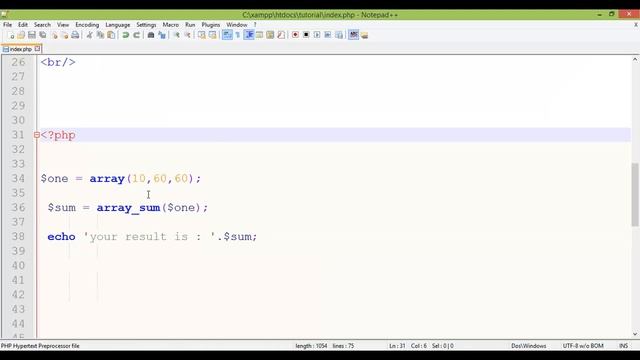Viewport: 640px width, 360px height.
Task: Click the save recorded macro icon
Action: click(339, 35)
